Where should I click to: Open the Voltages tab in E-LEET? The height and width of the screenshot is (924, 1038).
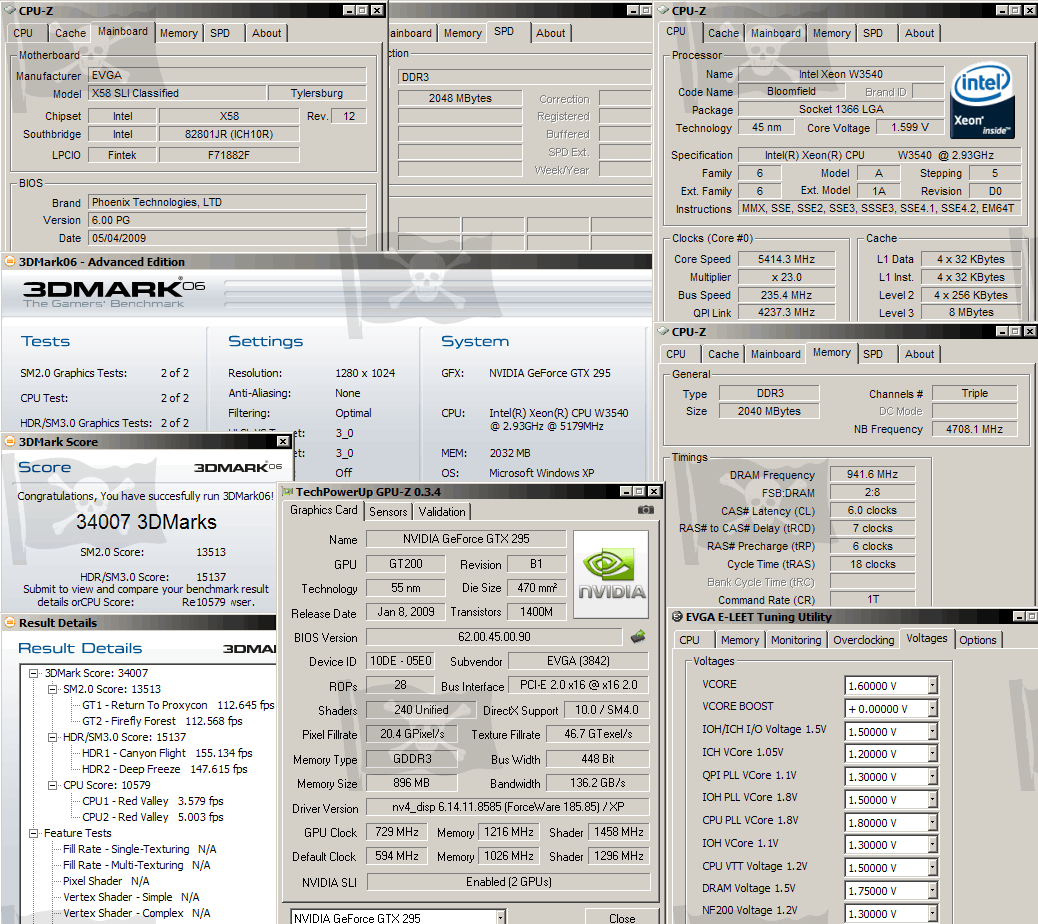click(926, 638)
